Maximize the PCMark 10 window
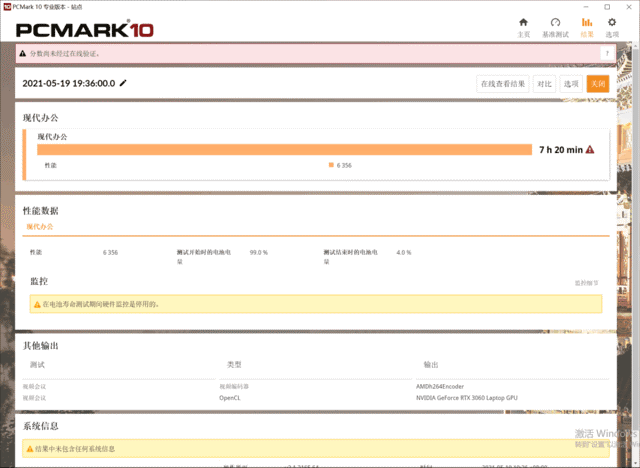 tap(607, 7)
